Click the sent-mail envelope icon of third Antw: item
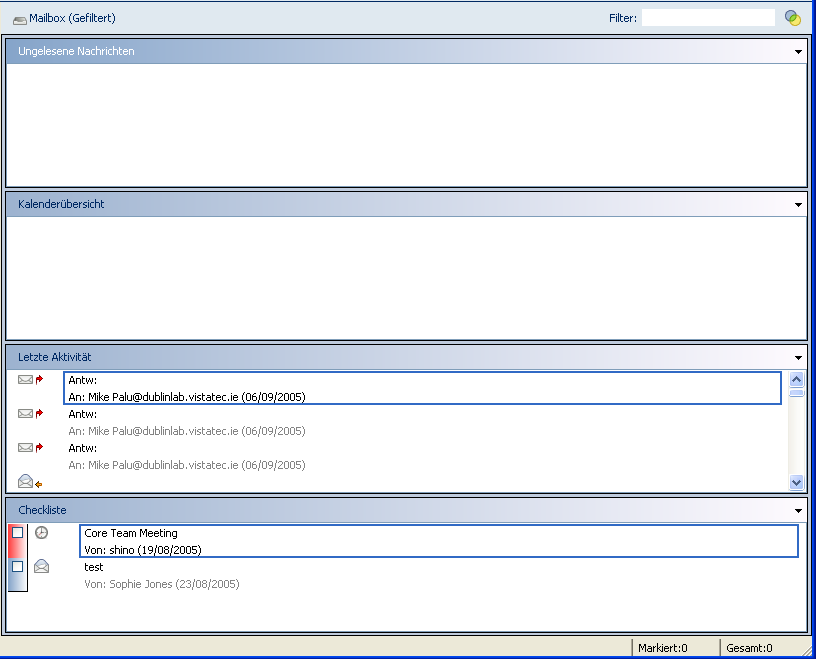 coord(26,447)
